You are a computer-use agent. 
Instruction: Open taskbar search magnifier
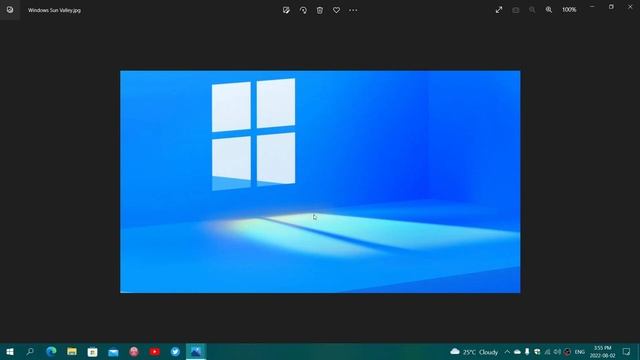coord(30,351)
